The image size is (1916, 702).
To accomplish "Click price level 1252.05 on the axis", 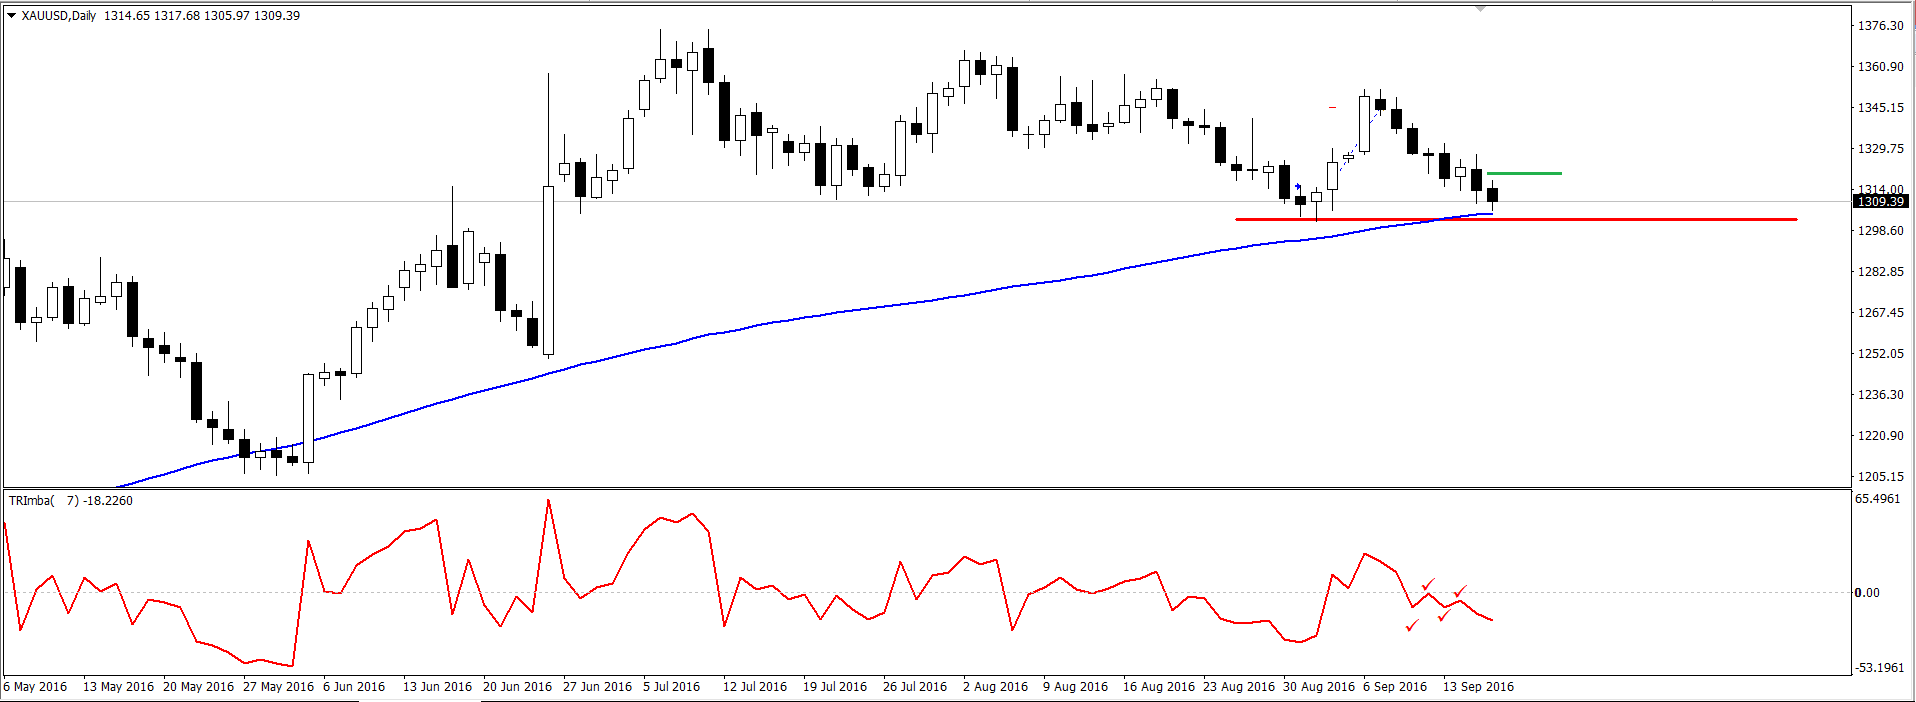I will pyautogui.click(x=1880, y=354).
